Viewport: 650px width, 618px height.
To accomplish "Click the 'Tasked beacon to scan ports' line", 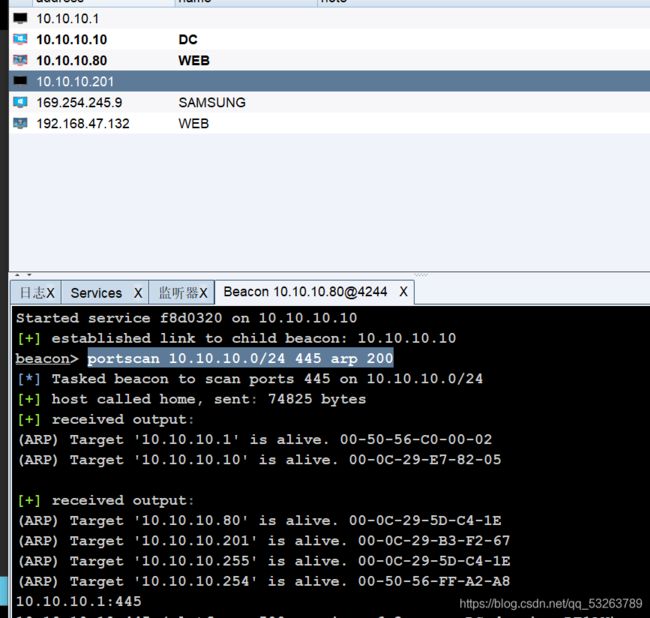I will point(250,379).
